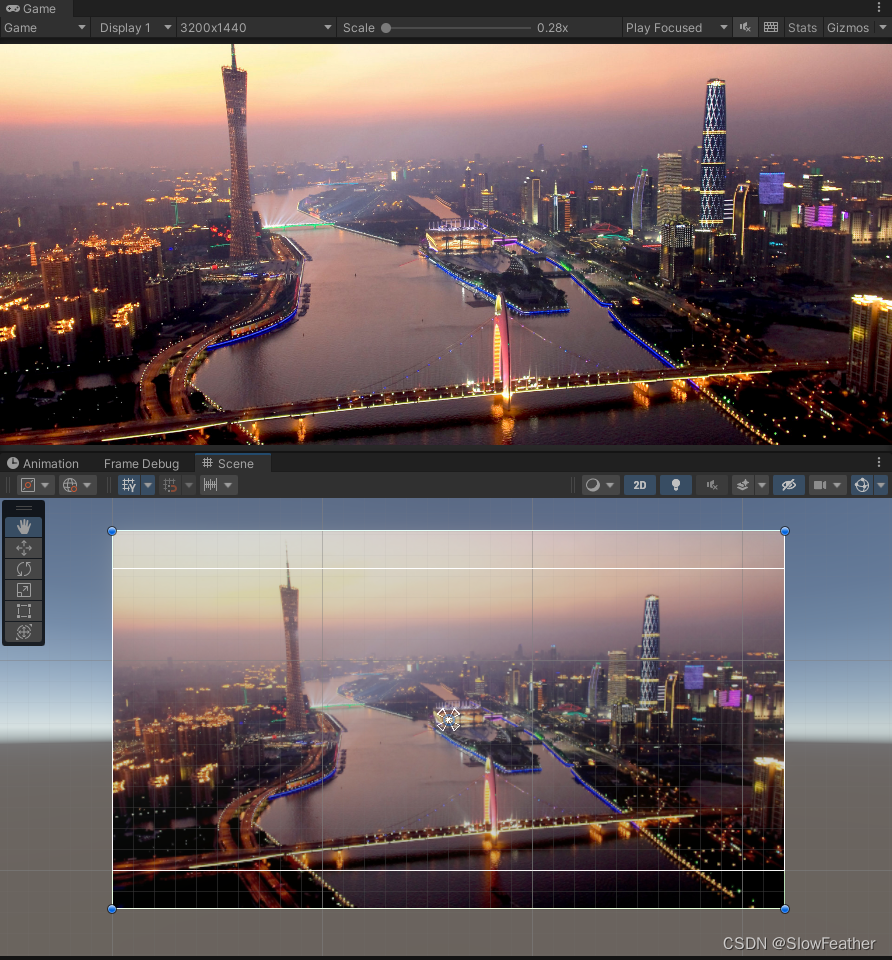Toggle 2D scene view mode

[x=639, y=485]
